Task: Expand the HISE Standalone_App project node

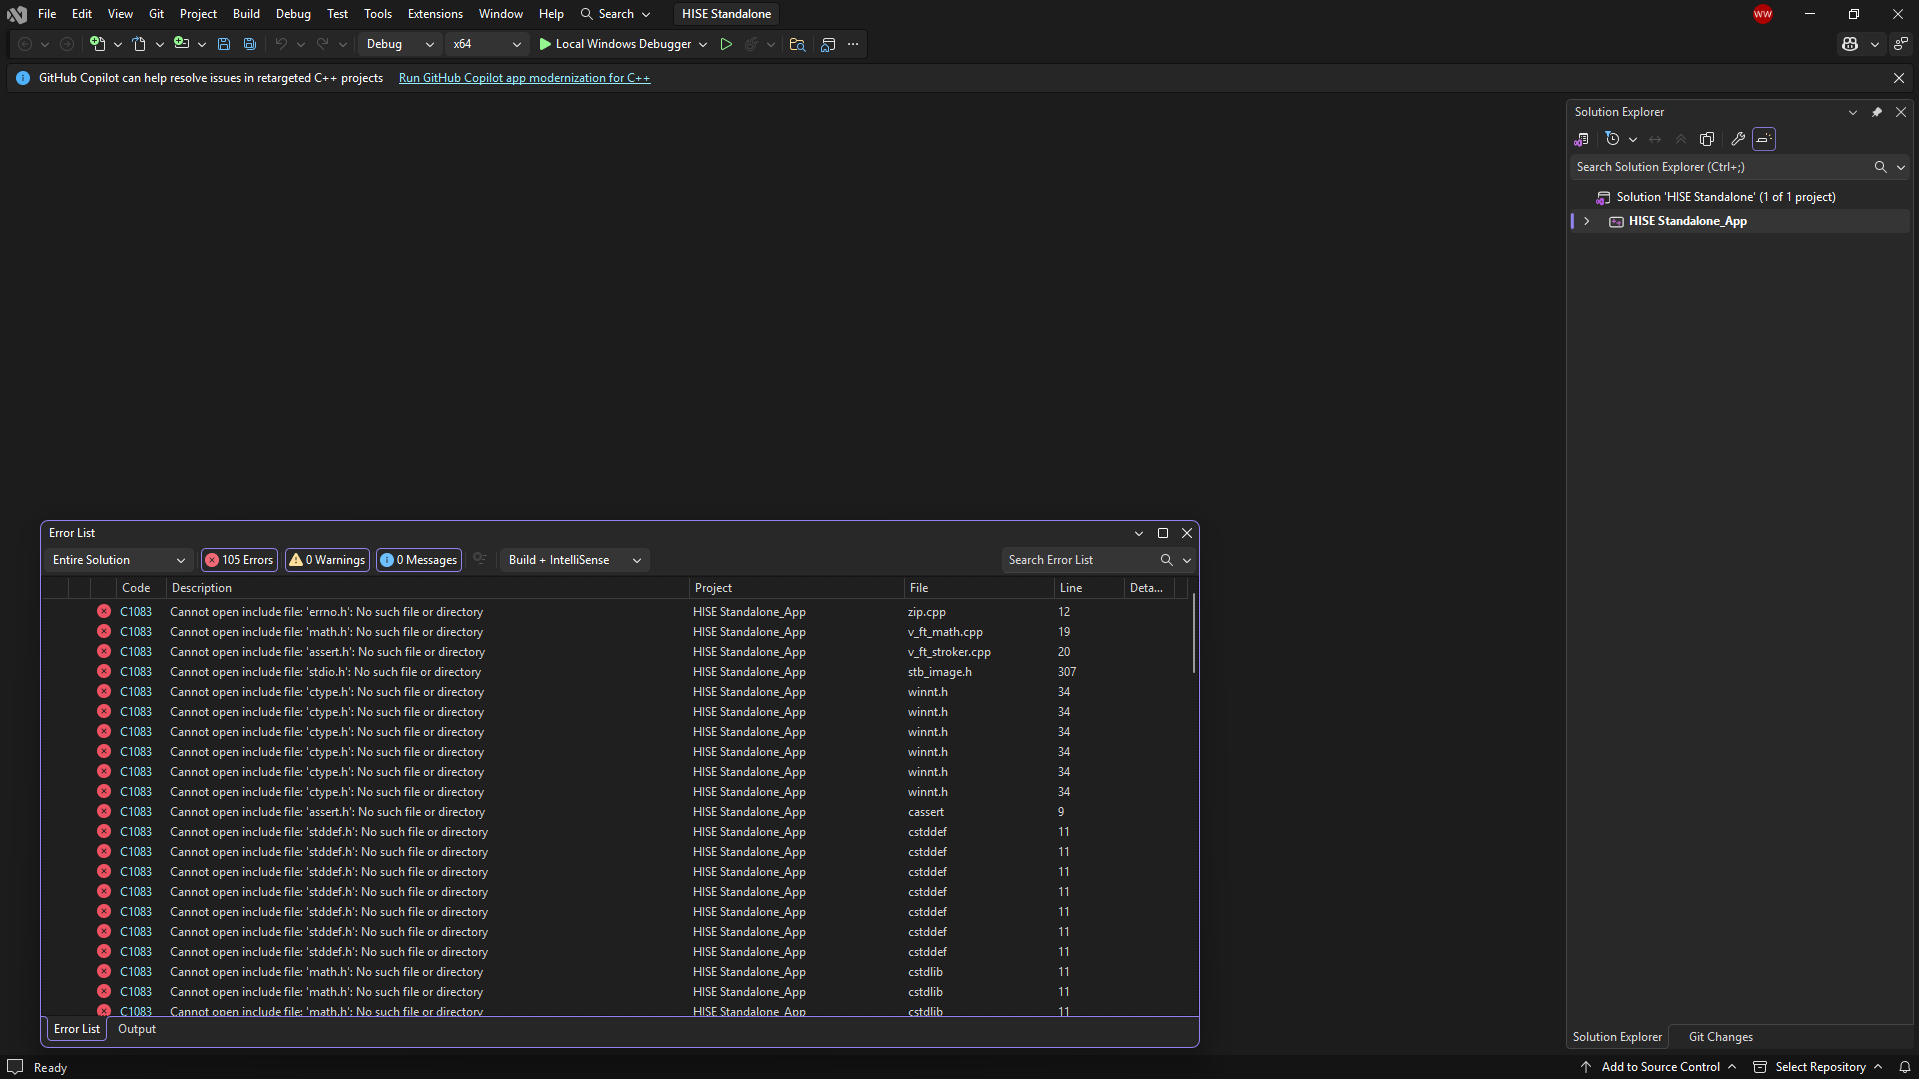Action: pos(1587,221)
